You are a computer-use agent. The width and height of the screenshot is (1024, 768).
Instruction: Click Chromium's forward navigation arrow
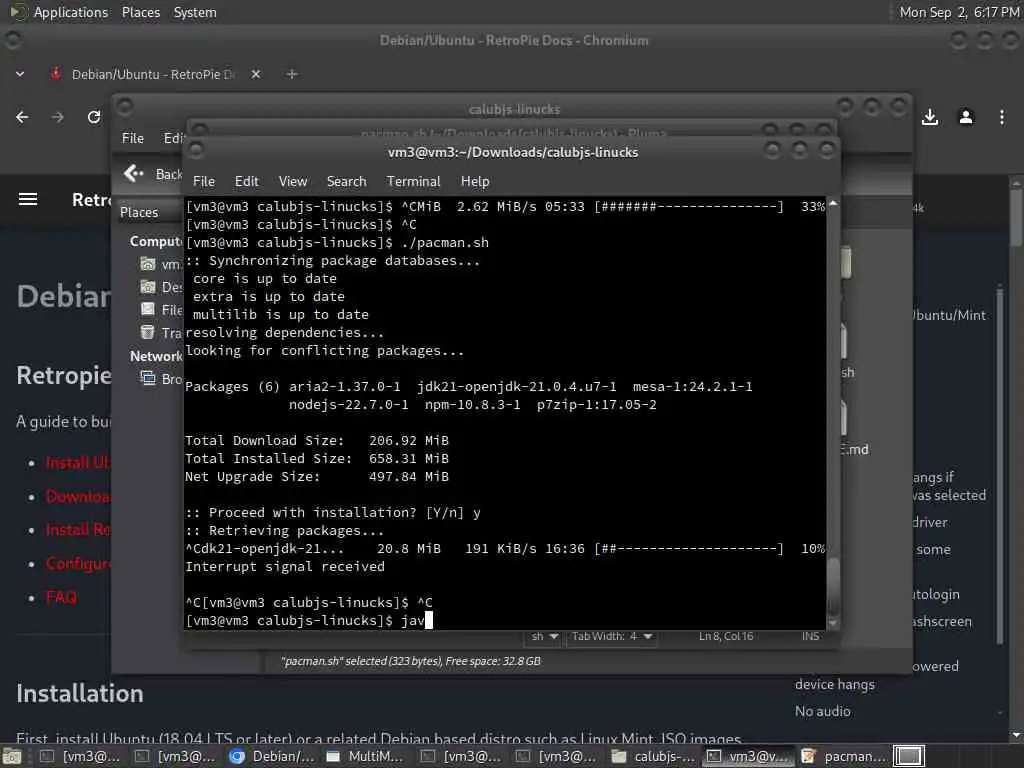point(58,117)
